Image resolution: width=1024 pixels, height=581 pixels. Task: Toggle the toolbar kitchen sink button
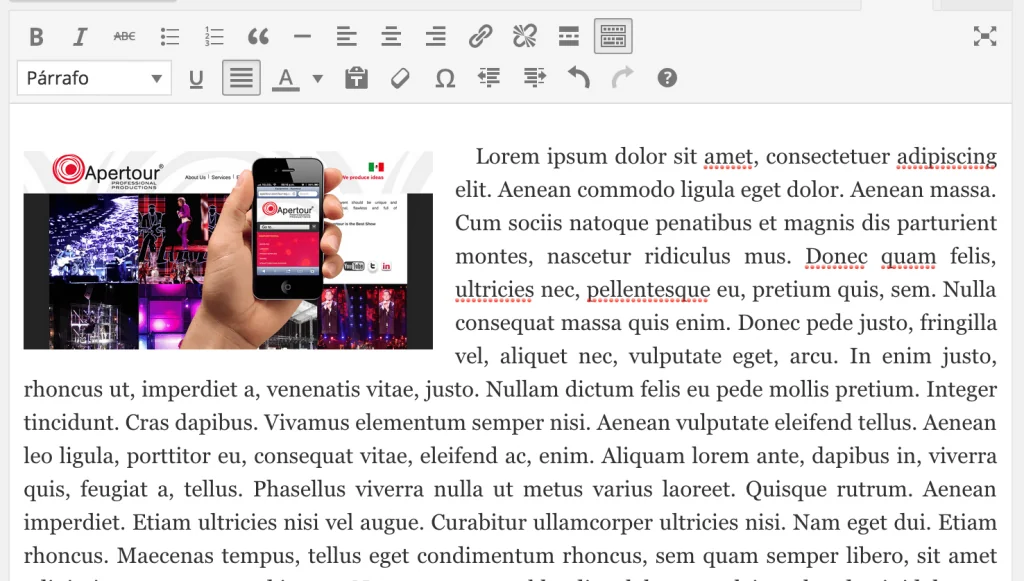613,37
